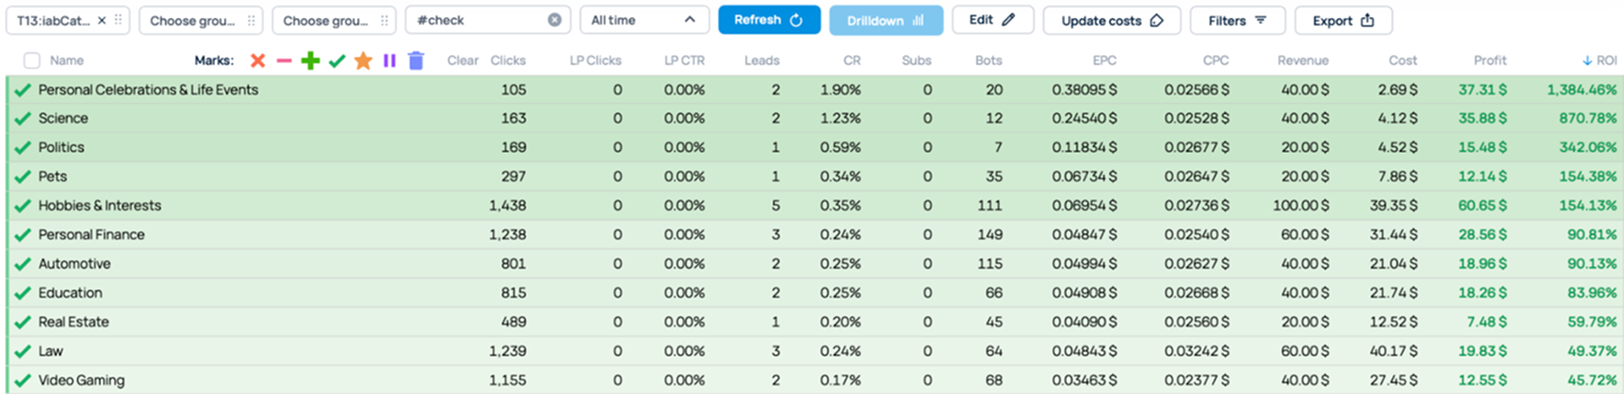
Task: Sort by the LP CTR column header
Action: click(x=685, y=61)
